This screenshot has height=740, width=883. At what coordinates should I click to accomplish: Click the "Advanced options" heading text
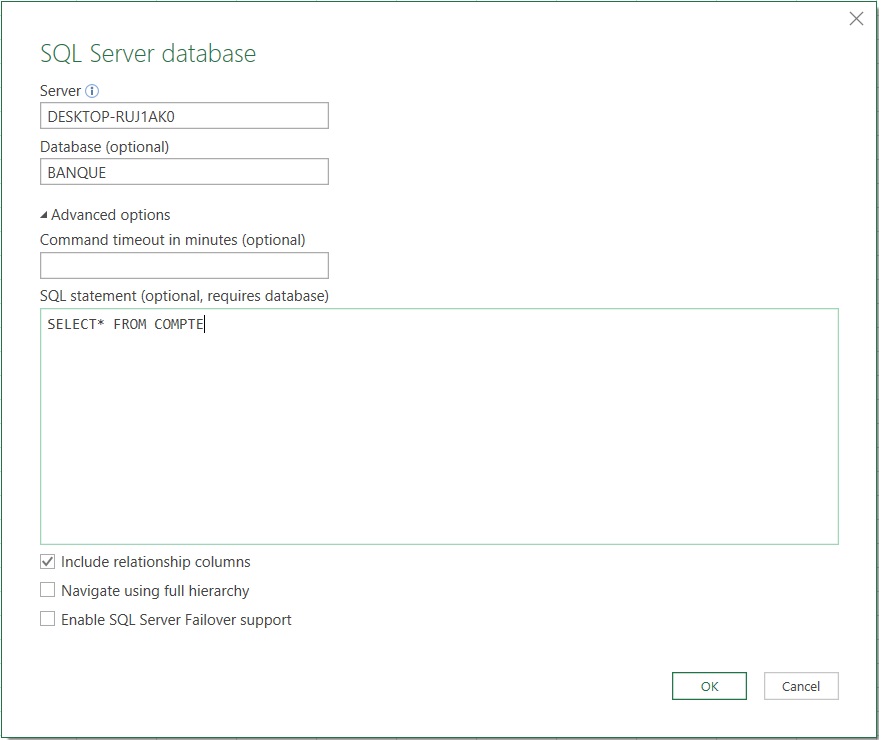coord(110,215)
